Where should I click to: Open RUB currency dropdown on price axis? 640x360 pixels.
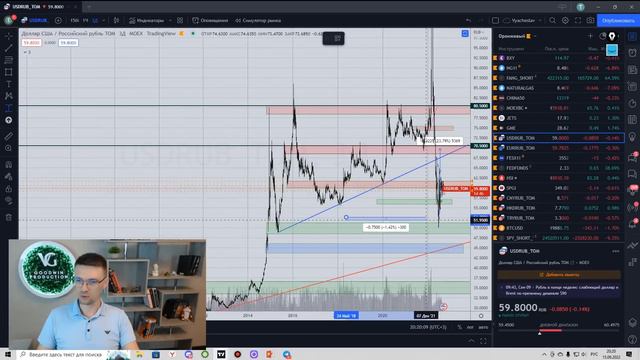[x=478, y=32]
